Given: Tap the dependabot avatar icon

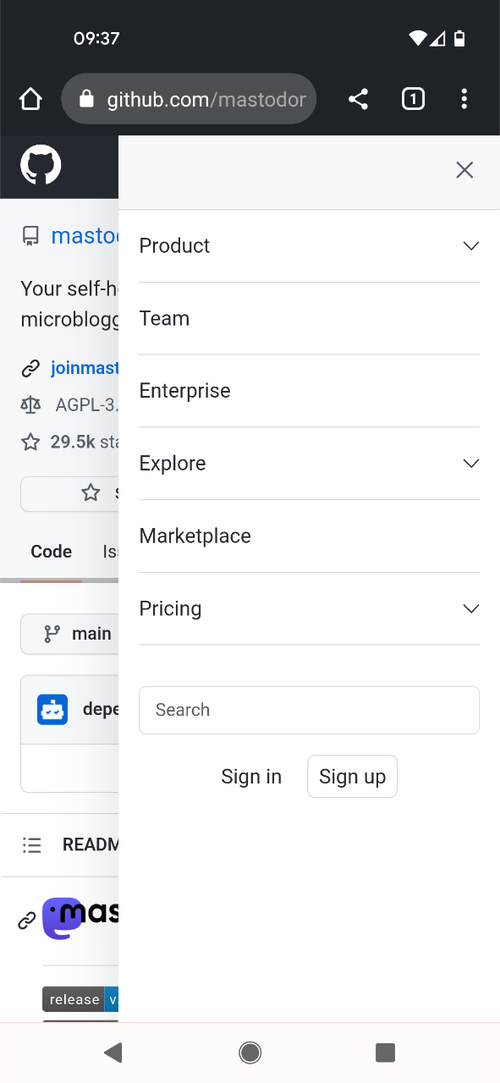Looking at the screenshot, I should coord(52,709).
